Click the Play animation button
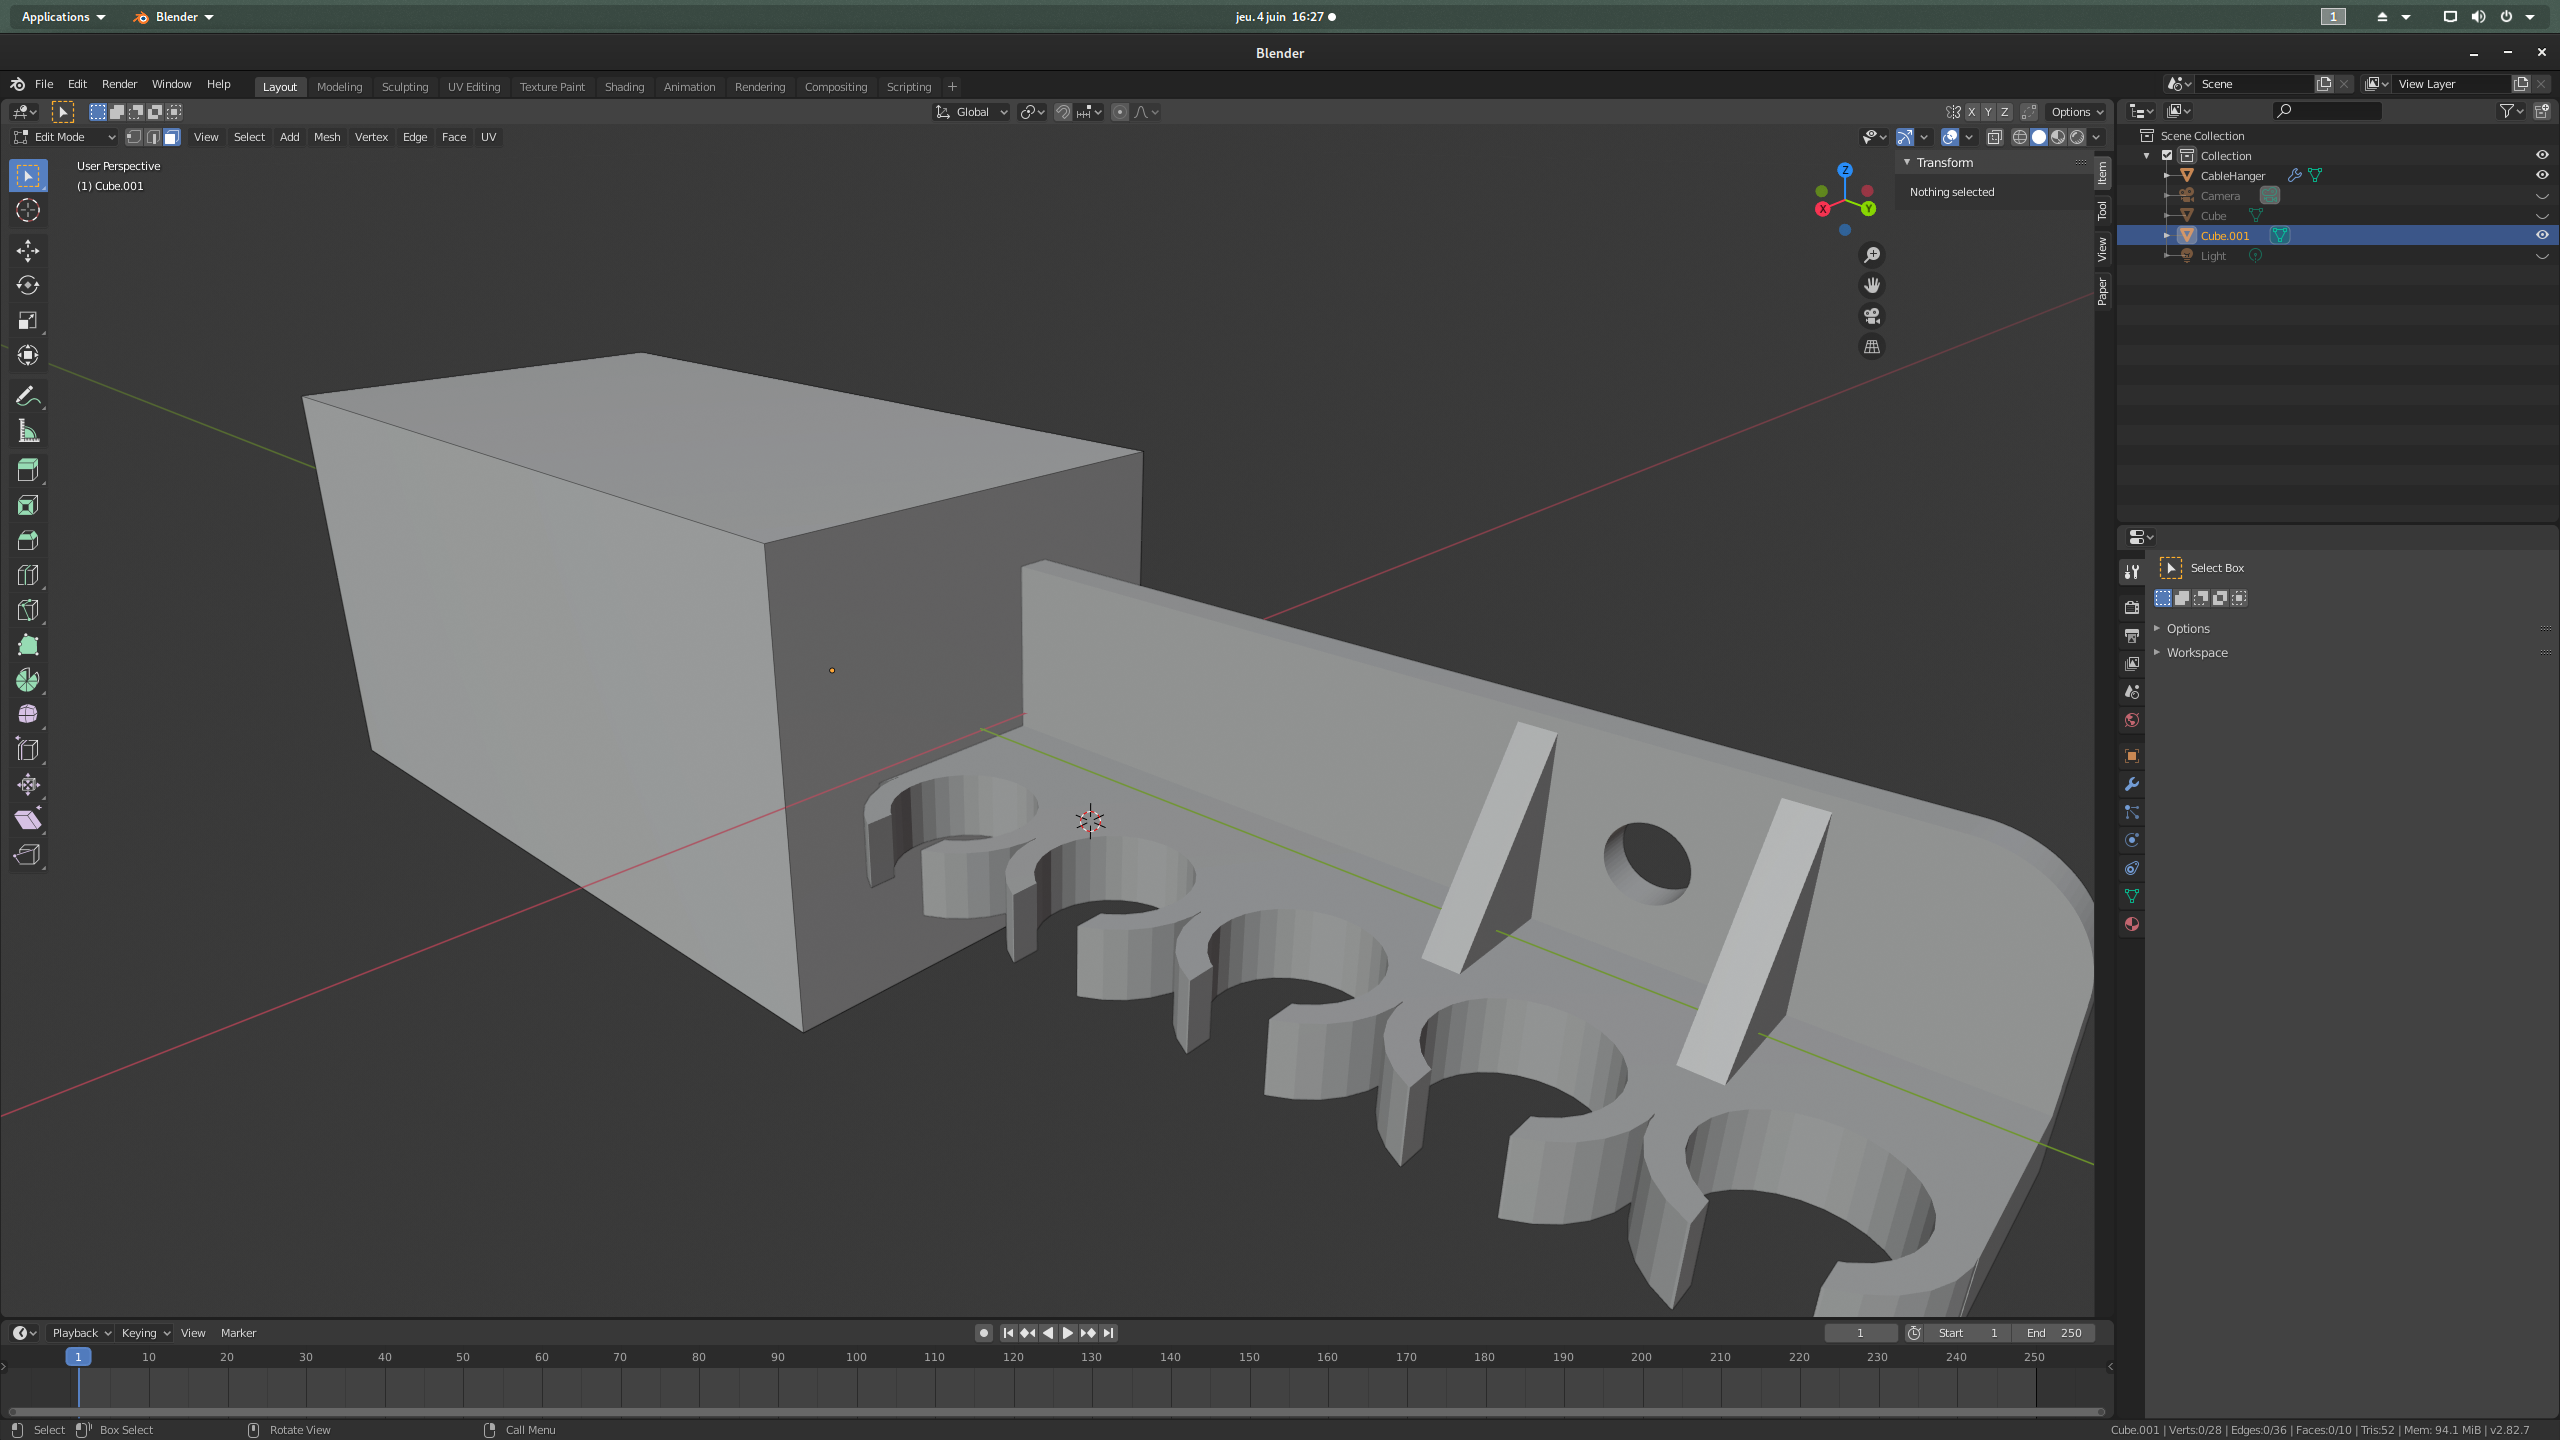The height and width of the screenshot is (1440, 2560). (1067, 1332)
